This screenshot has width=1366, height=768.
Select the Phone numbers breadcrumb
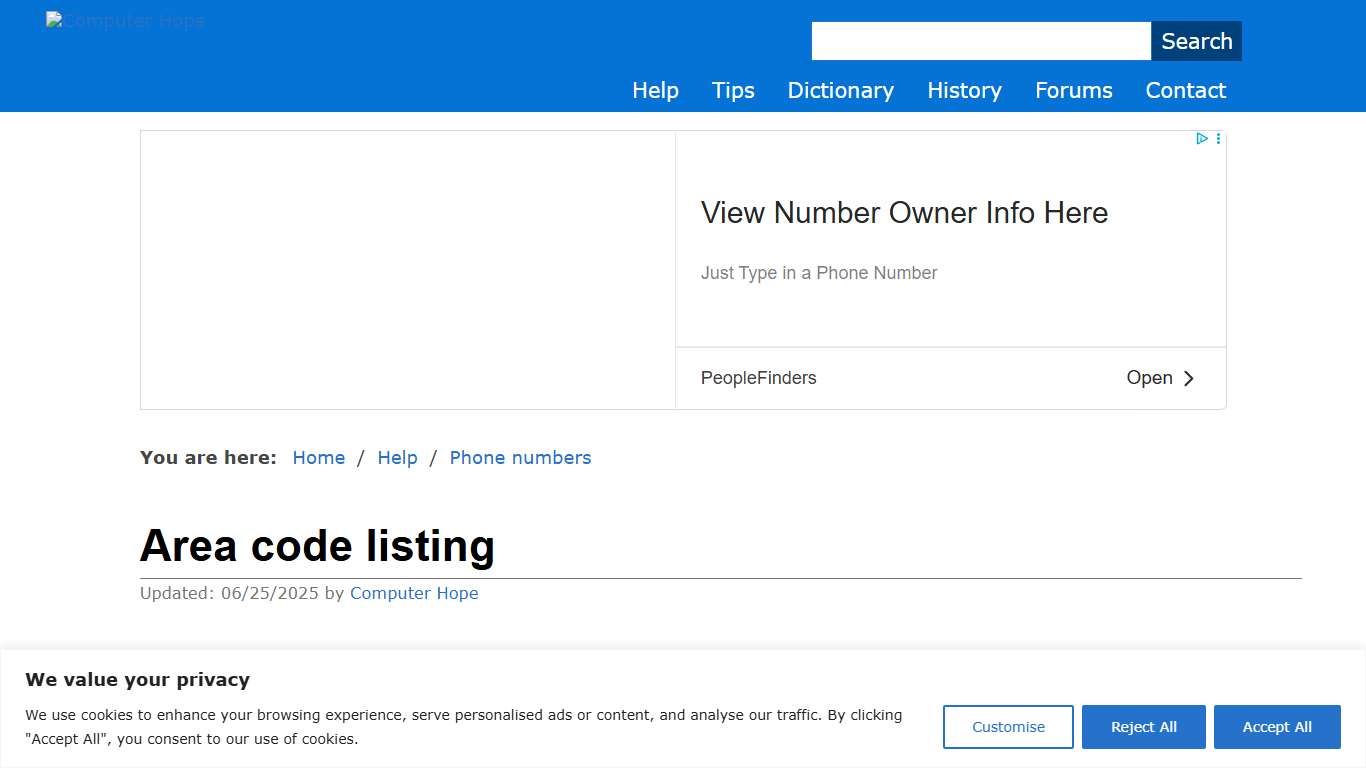pyautogui.click(x=520, y=457)
